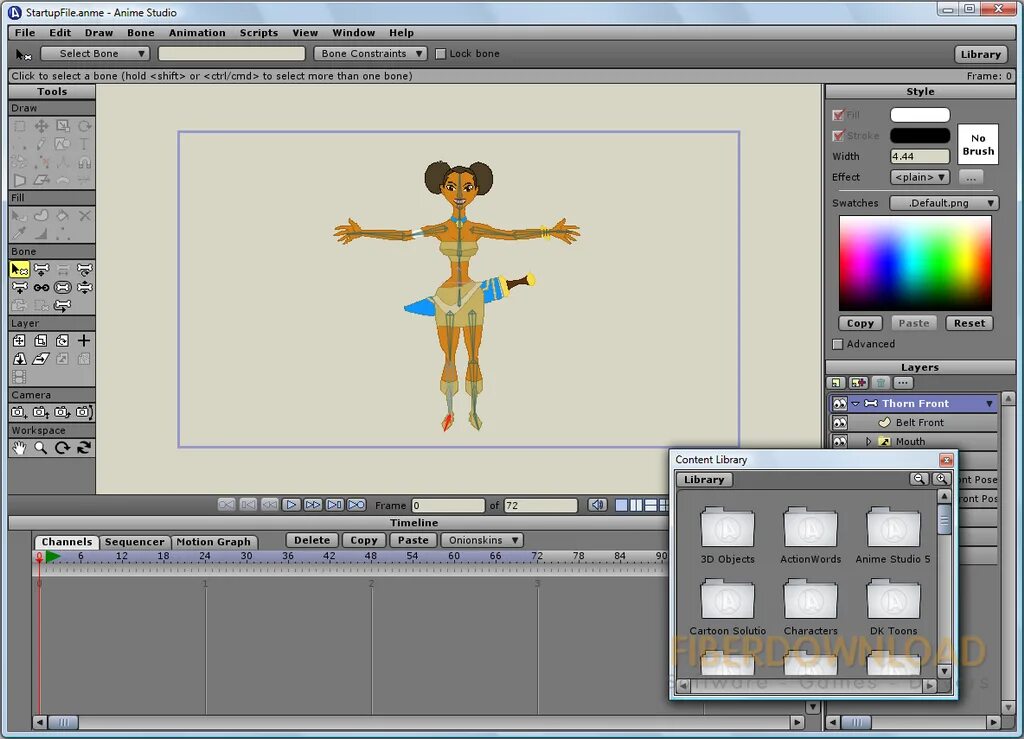1024x739 pixels.
Task: Select the Set Origin plus tool
Action: [x=84, y=341]
